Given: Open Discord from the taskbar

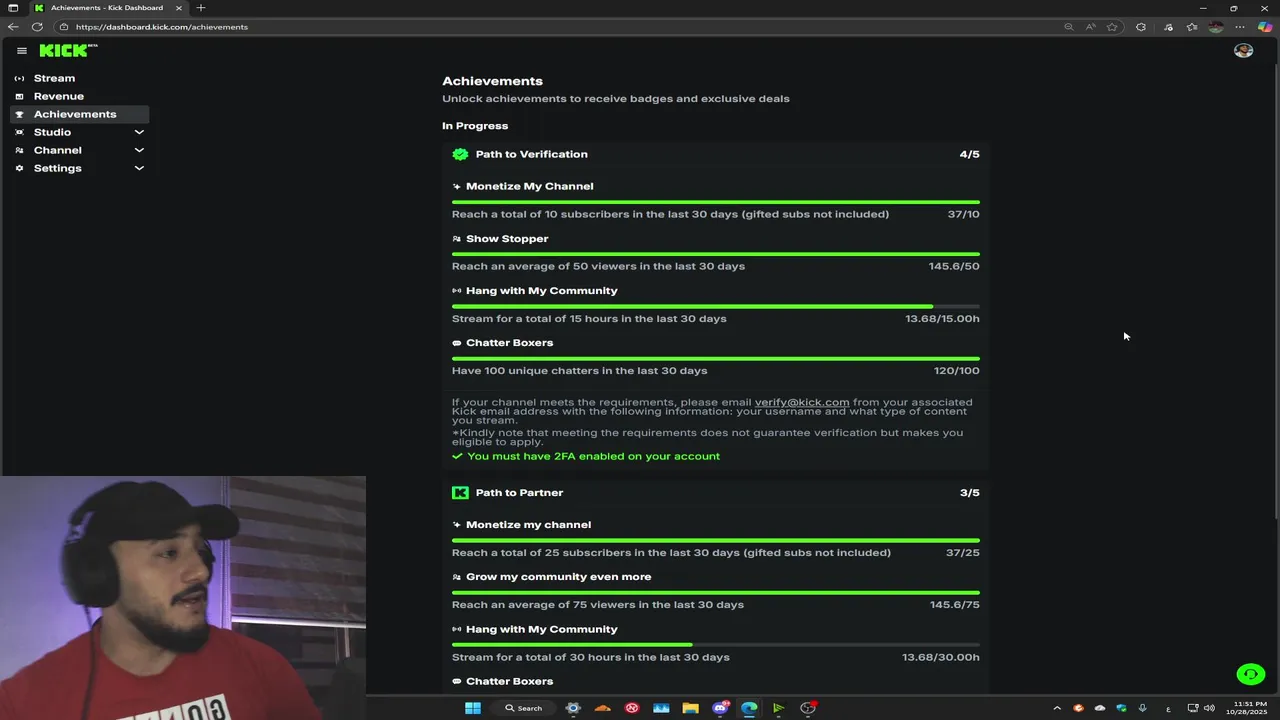Looking at the screenshot, I should coord(720,708).
